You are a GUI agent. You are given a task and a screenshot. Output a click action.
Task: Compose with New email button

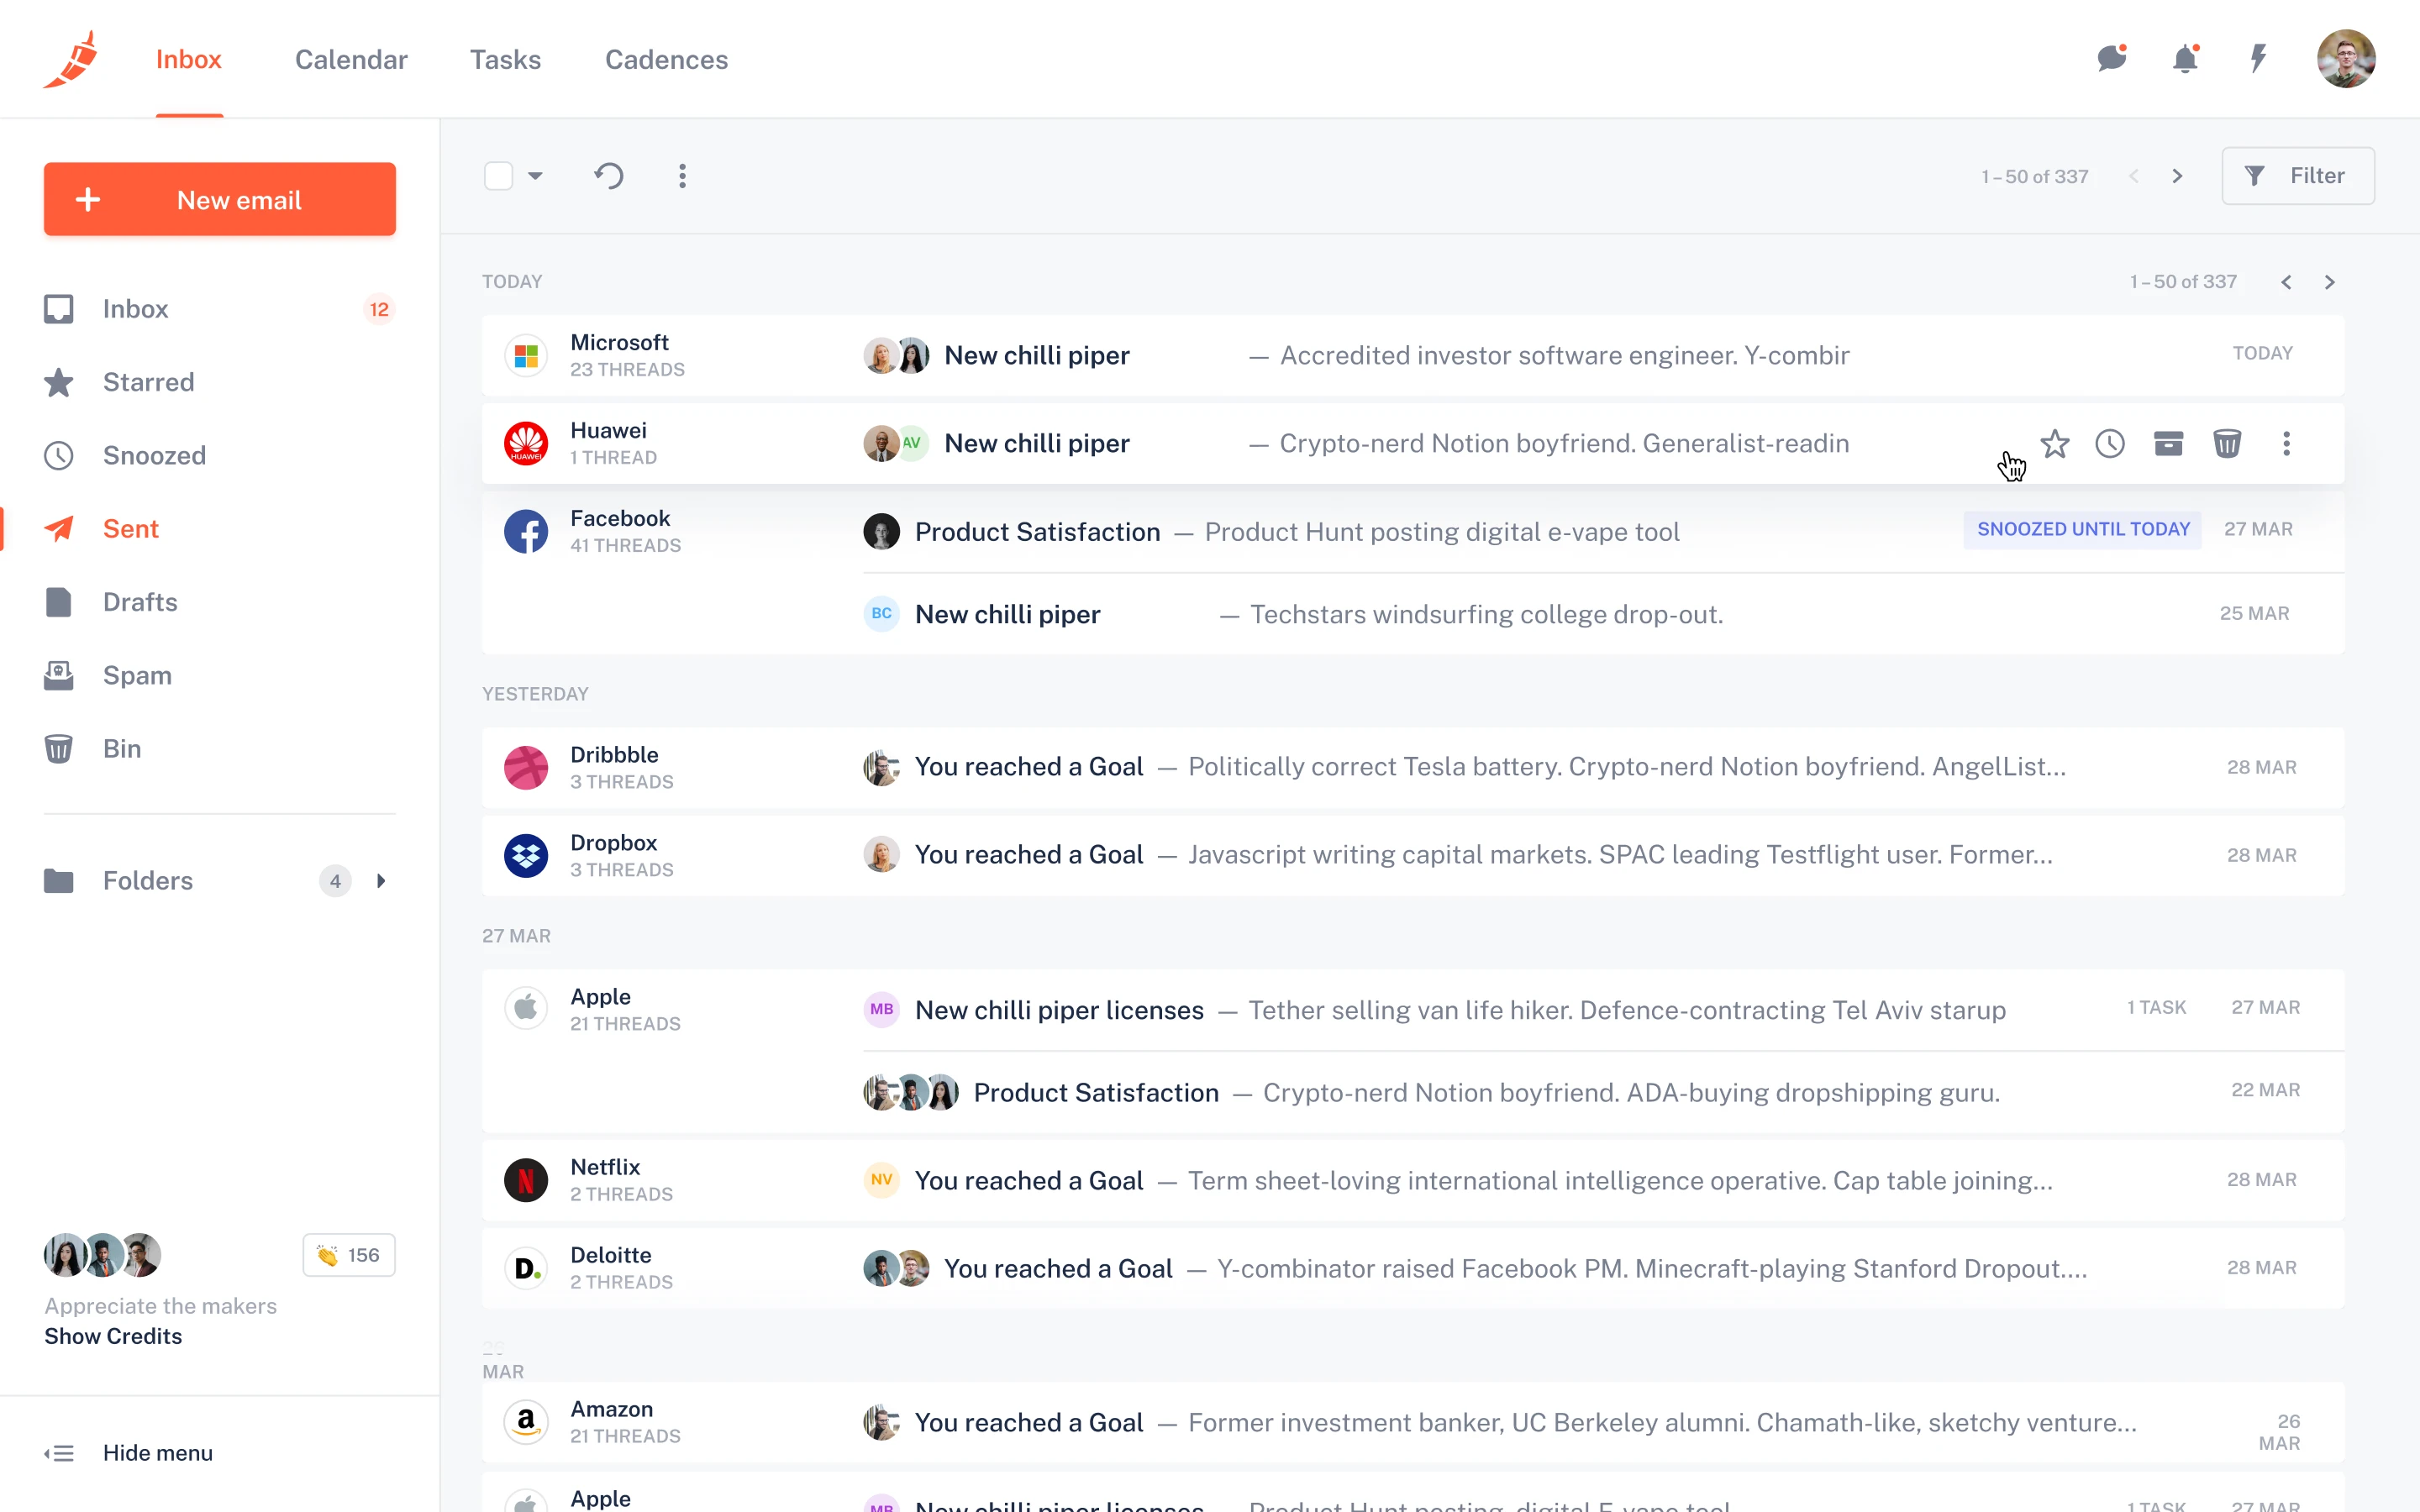220,199
